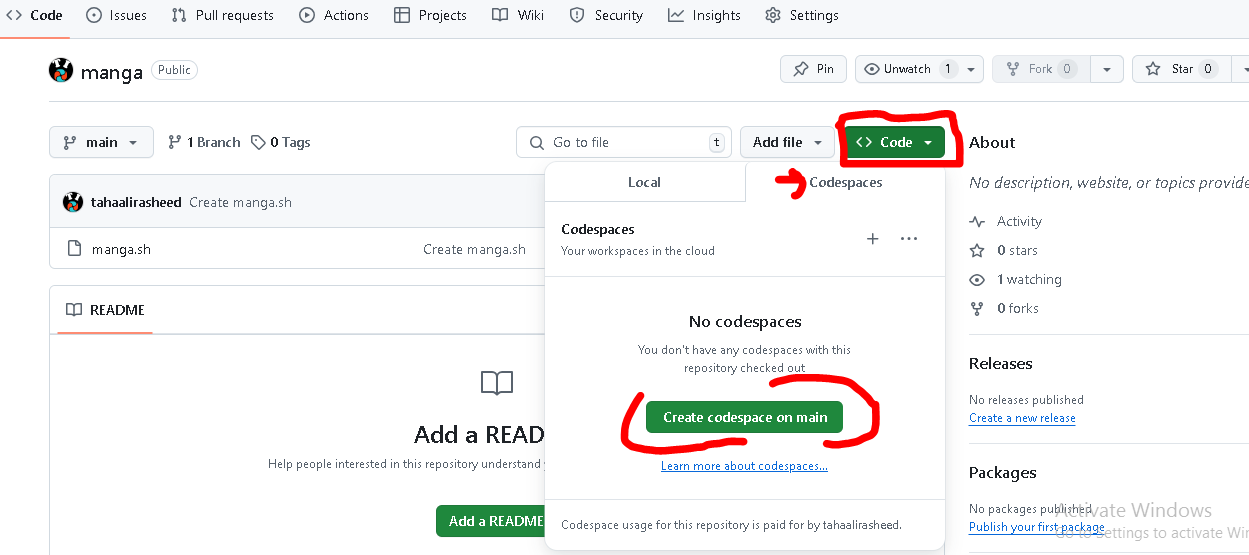Click the About heading
Image resolution: width=1249 pixels, height=555 pixels.
click(992, 142)
